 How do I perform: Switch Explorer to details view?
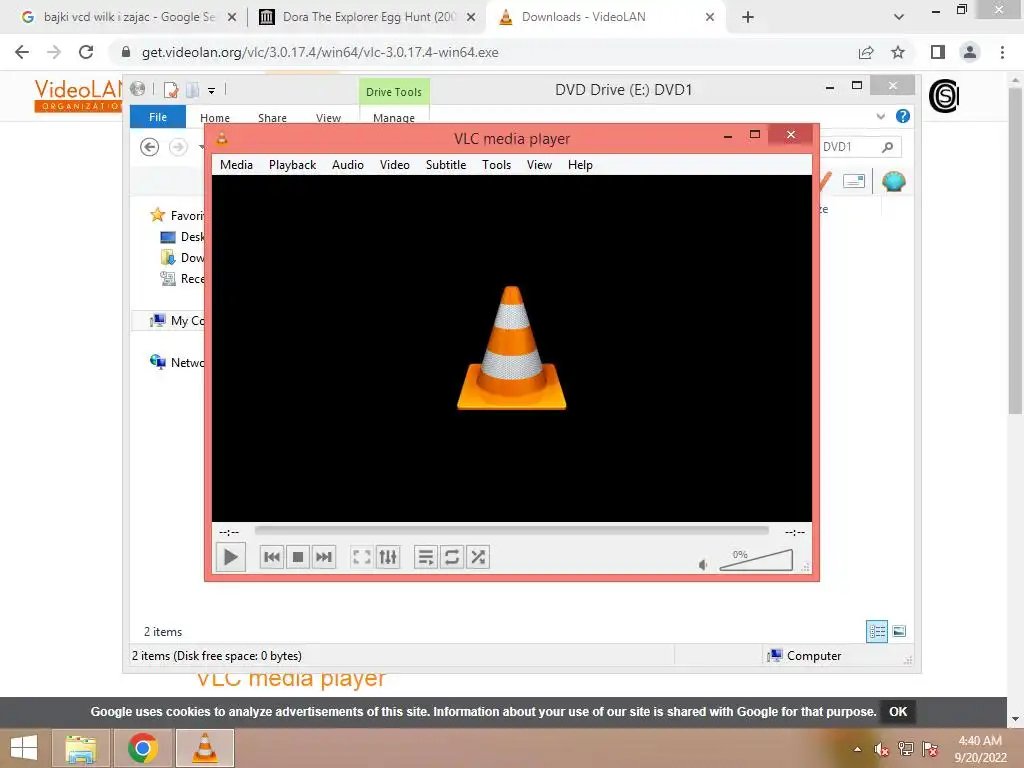point(877,631)
